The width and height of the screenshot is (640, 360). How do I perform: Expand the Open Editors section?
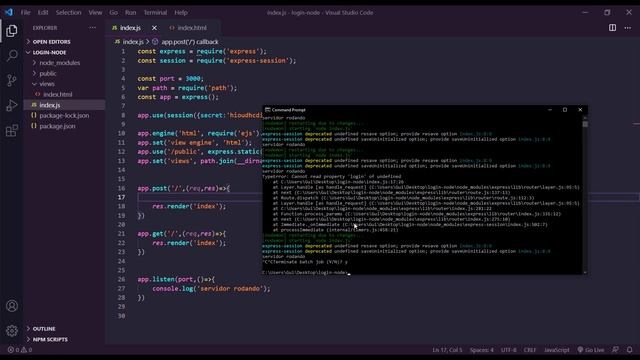[x=51, y=42]
